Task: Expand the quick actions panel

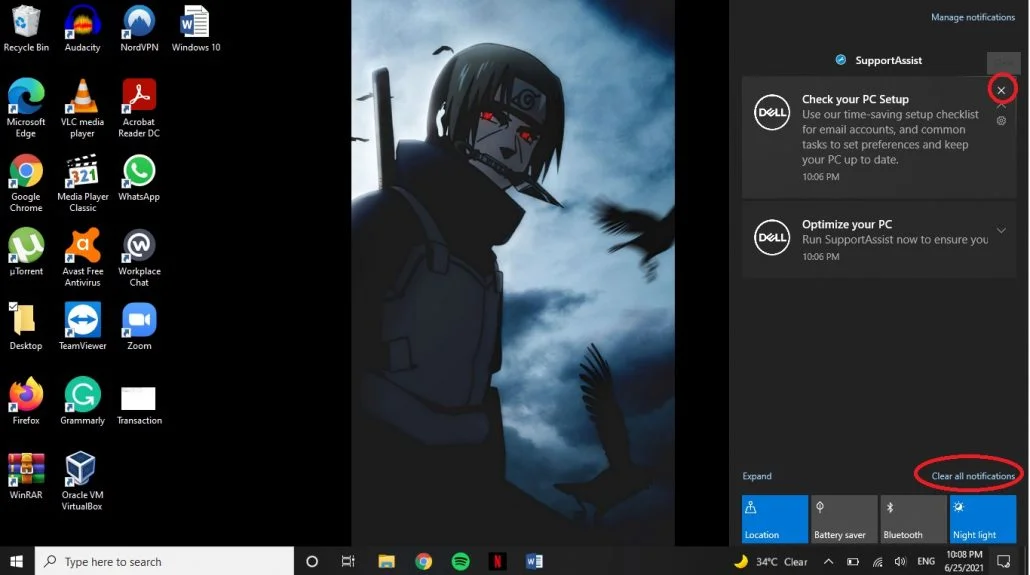Action: point(757,476)
